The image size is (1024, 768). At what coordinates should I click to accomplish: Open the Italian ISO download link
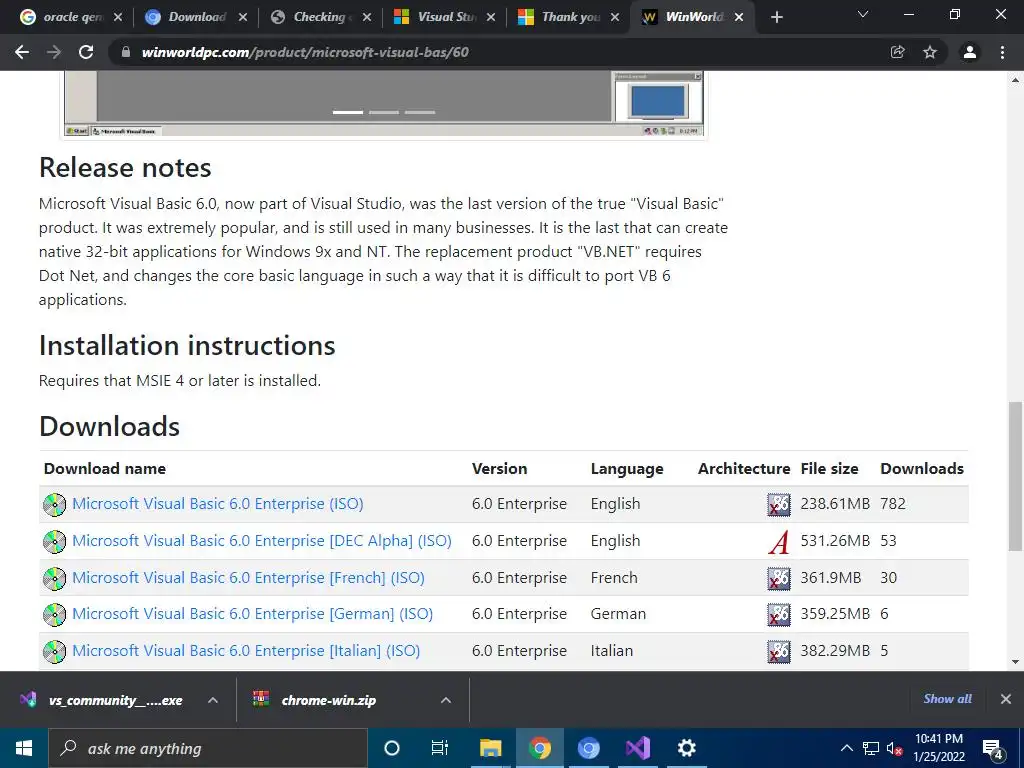[x=246, y=651]
